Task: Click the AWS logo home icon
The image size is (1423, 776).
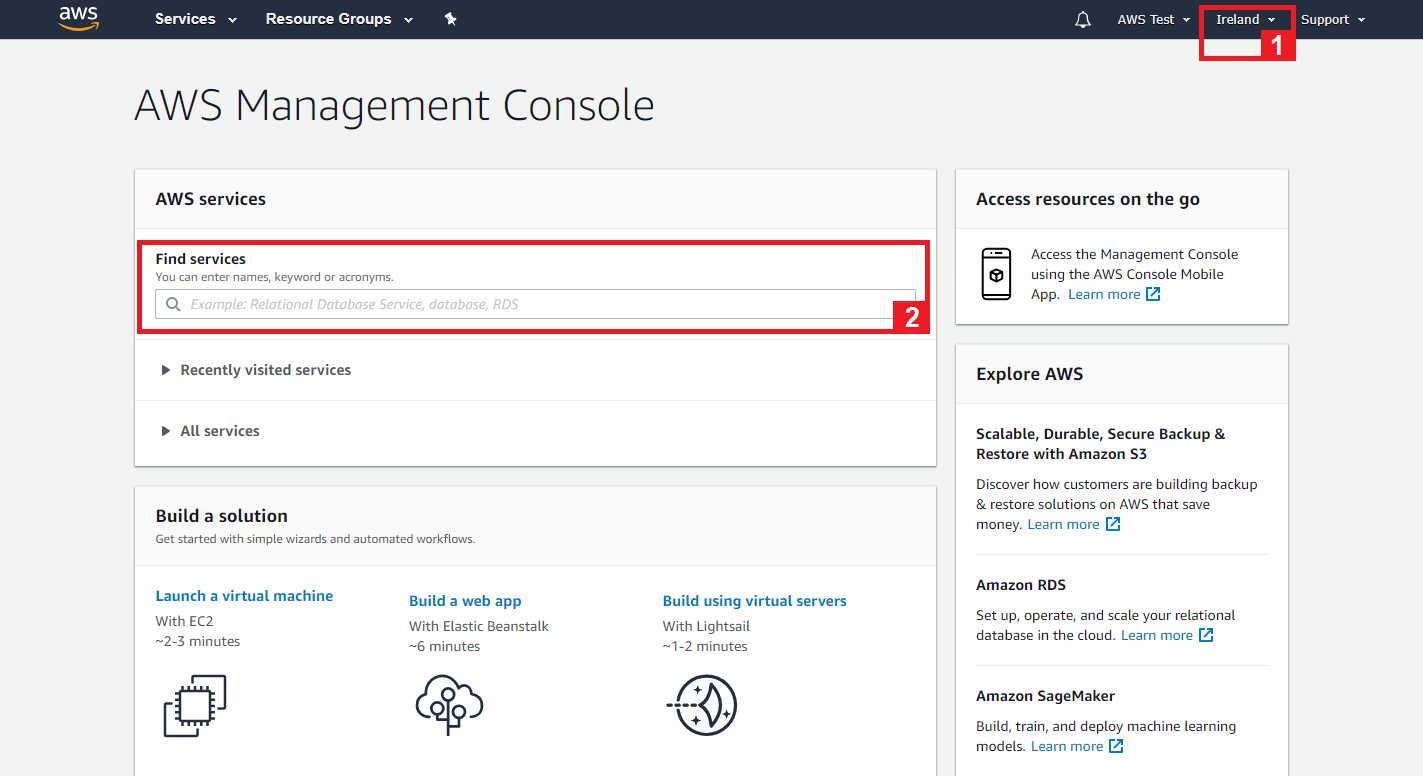Action: coord(78,18)
